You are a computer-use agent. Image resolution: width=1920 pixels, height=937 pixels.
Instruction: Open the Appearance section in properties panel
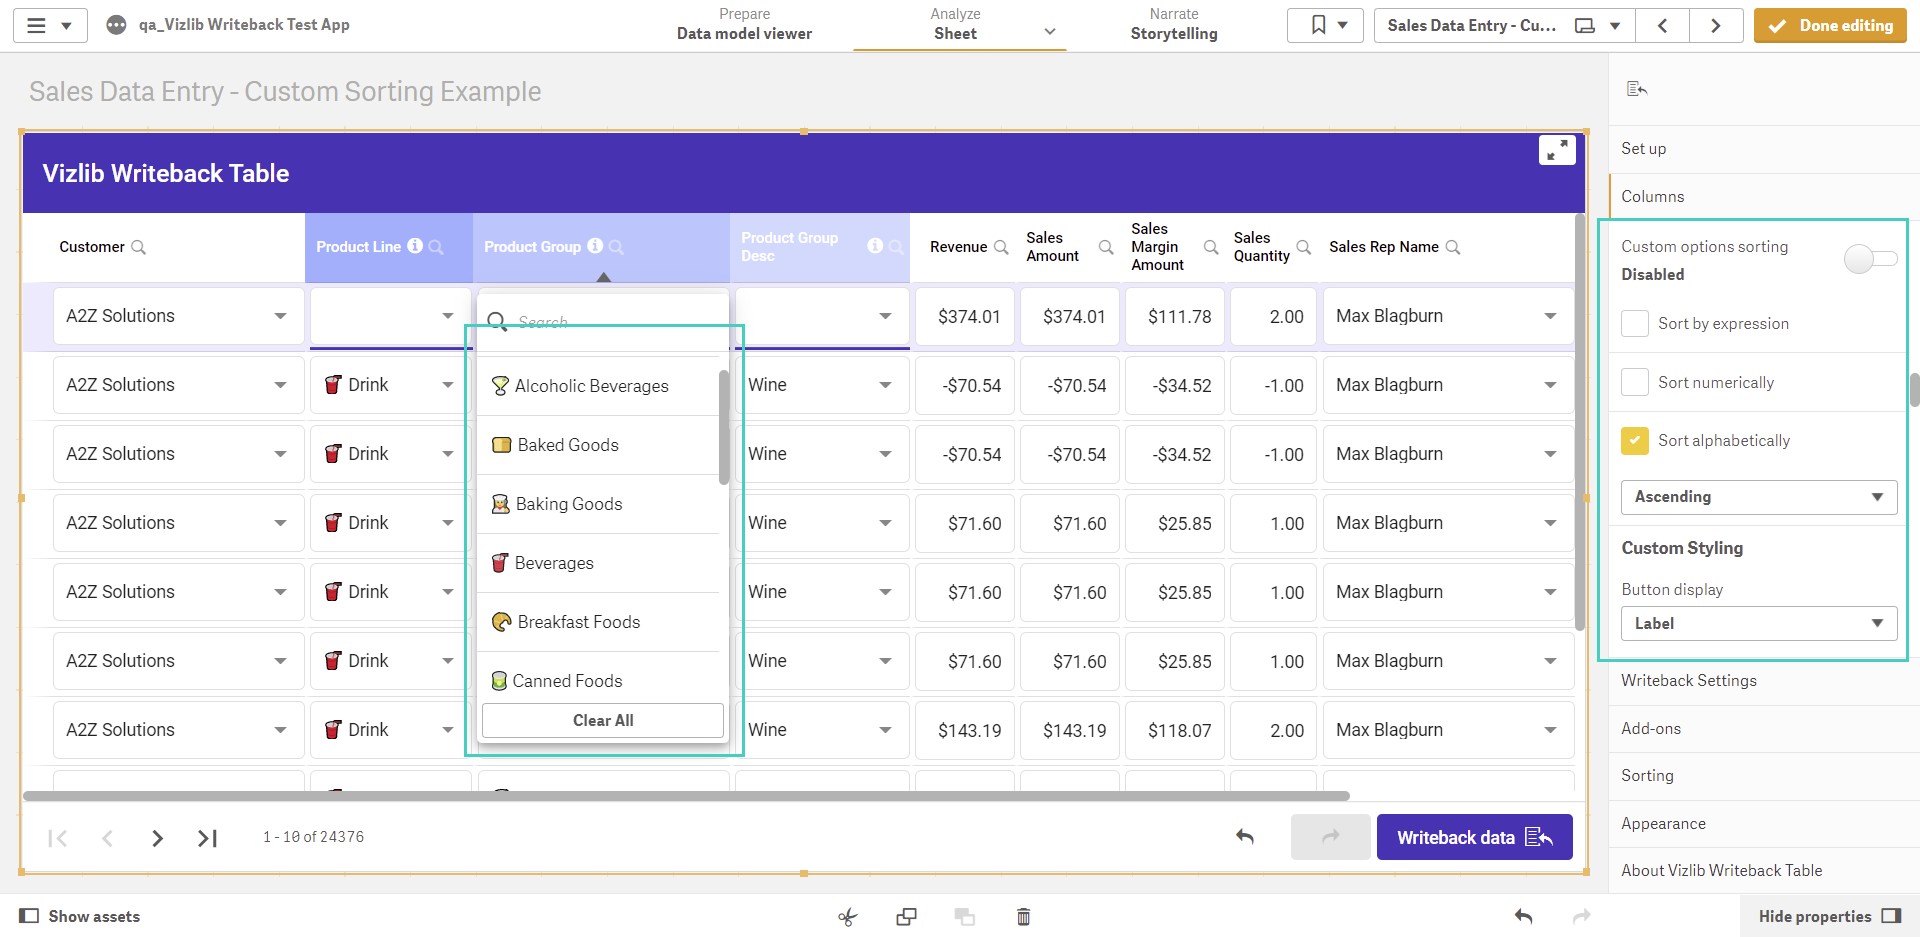tap(1663, 823)
